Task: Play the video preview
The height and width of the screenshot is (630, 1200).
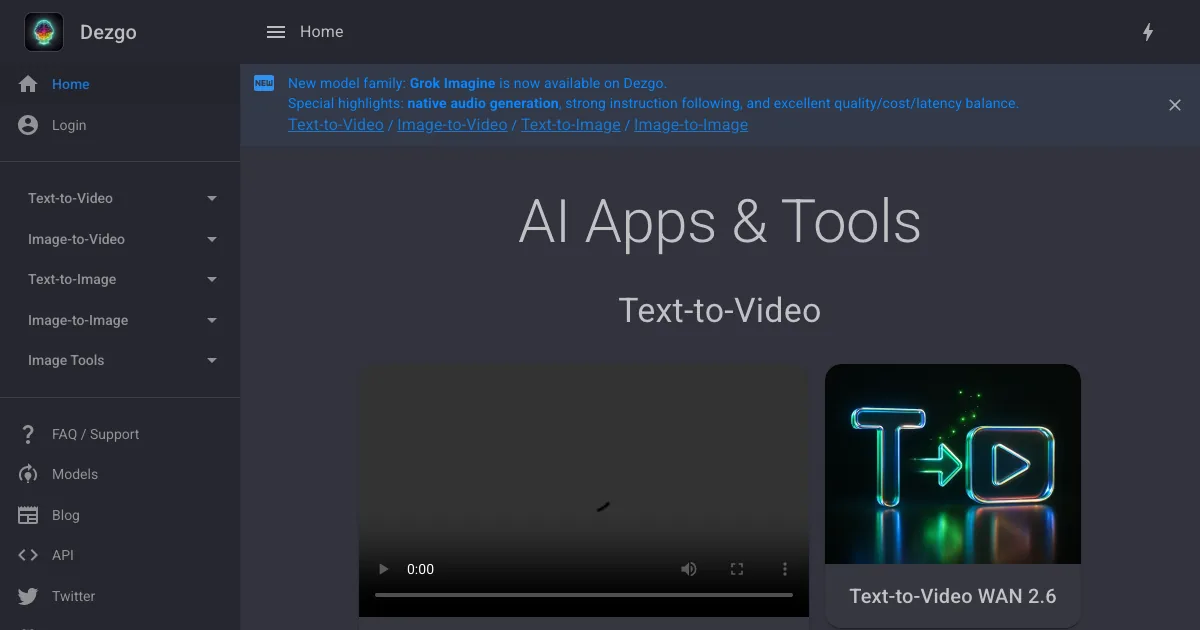Action: coord(383,569)
